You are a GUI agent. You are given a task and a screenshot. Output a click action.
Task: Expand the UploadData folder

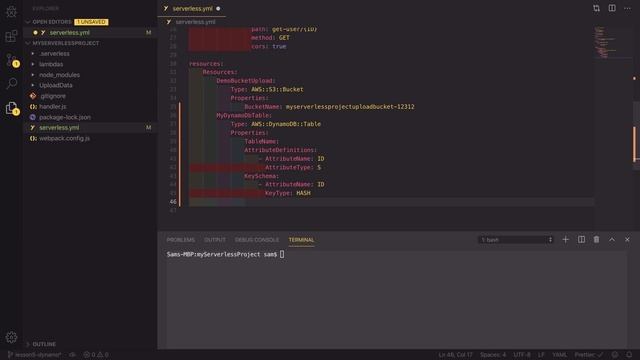pyautogui.click(x=56, y=85)
